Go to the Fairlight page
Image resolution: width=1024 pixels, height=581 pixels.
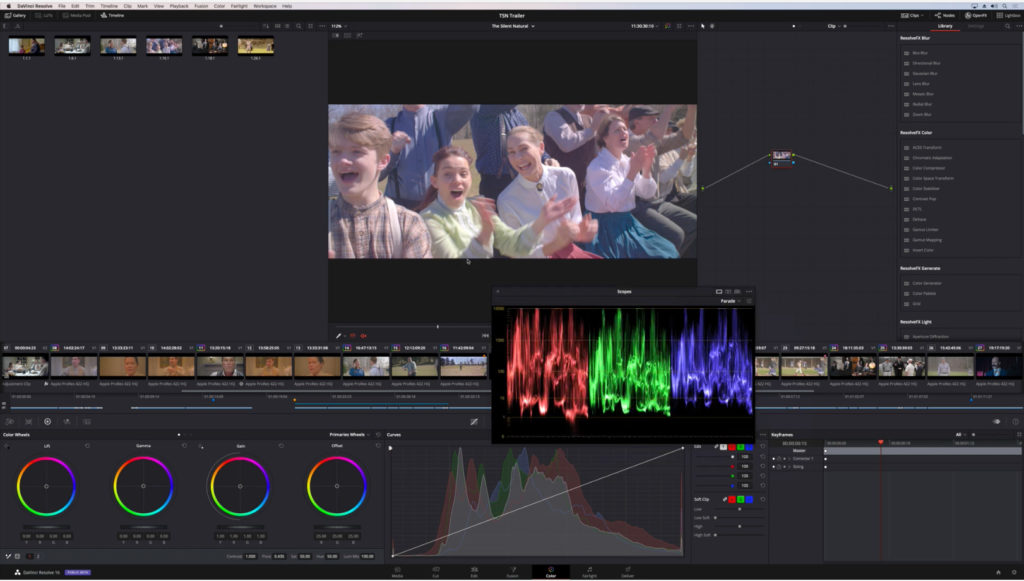(589, 572)
